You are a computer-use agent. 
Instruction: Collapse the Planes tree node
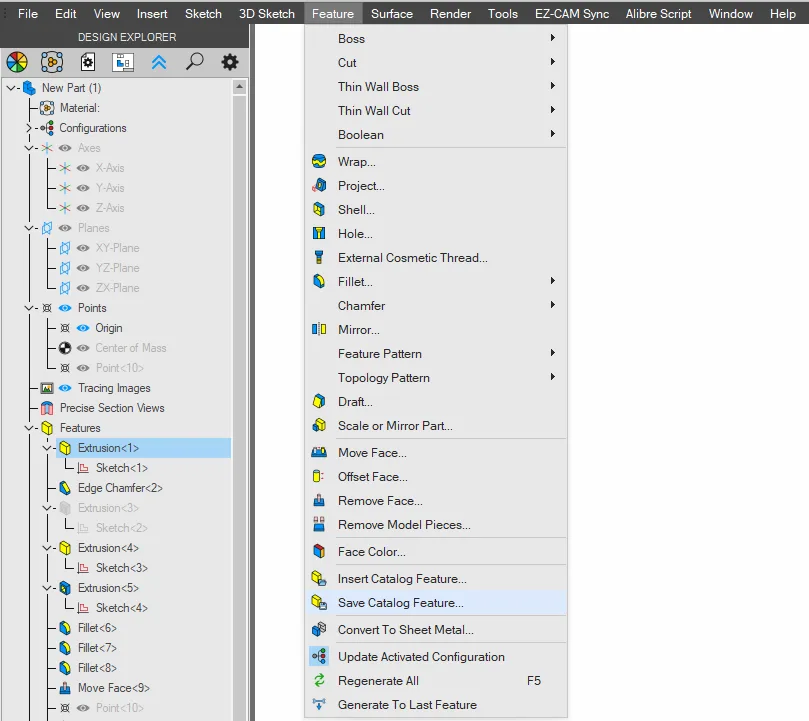pos(29,228)
